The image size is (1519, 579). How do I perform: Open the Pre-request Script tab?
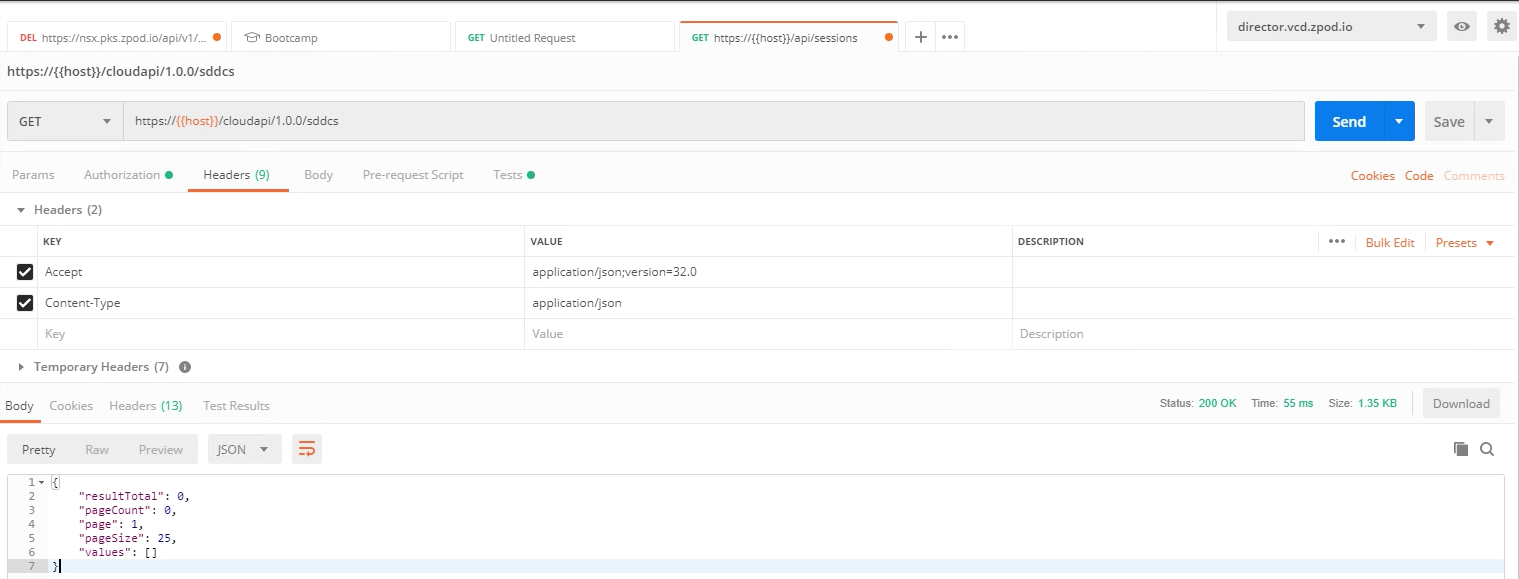coord(413,175)
